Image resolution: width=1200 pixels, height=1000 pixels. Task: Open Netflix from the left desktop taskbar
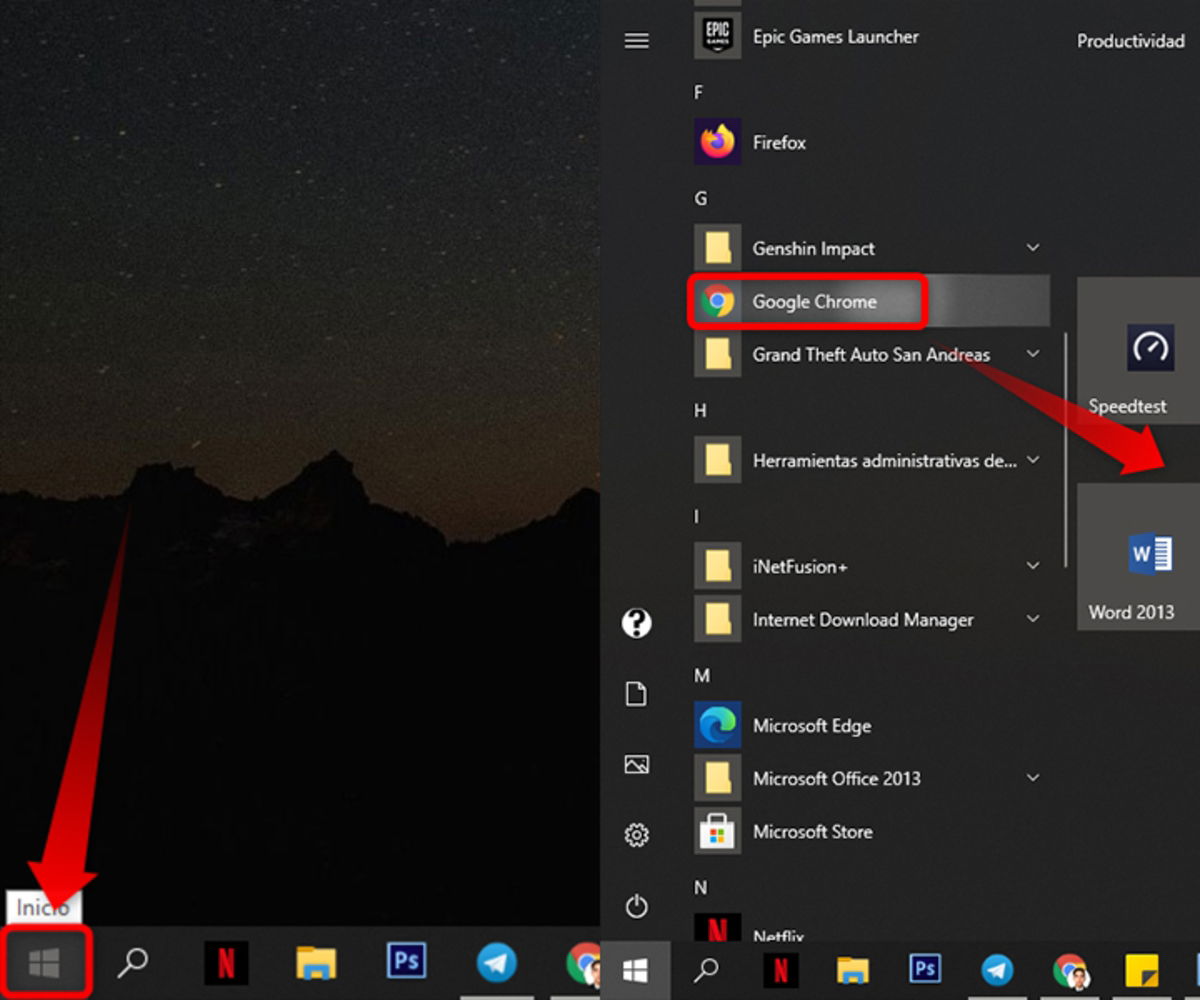(x=226, y=963)
